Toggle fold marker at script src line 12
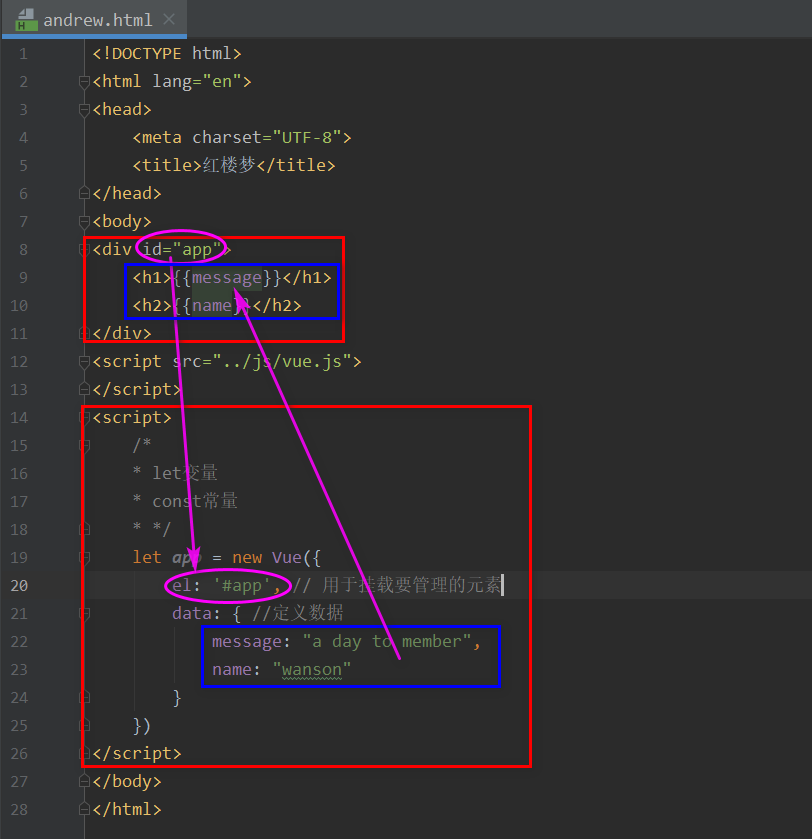 pos(84,362)
